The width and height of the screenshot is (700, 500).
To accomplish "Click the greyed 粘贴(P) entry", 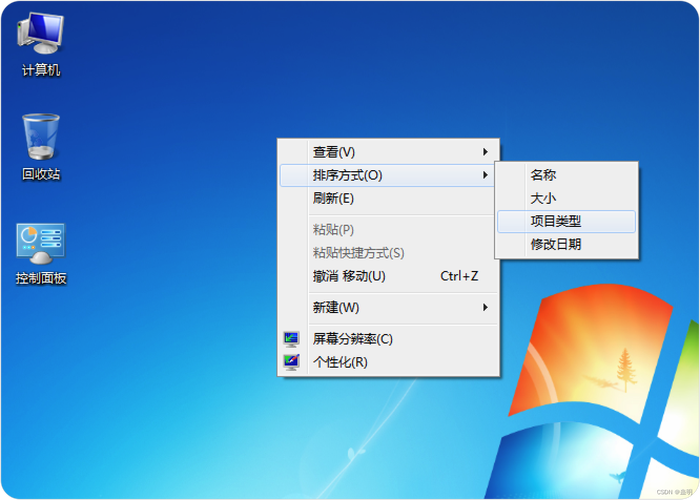I will click(x=388, y=230).
